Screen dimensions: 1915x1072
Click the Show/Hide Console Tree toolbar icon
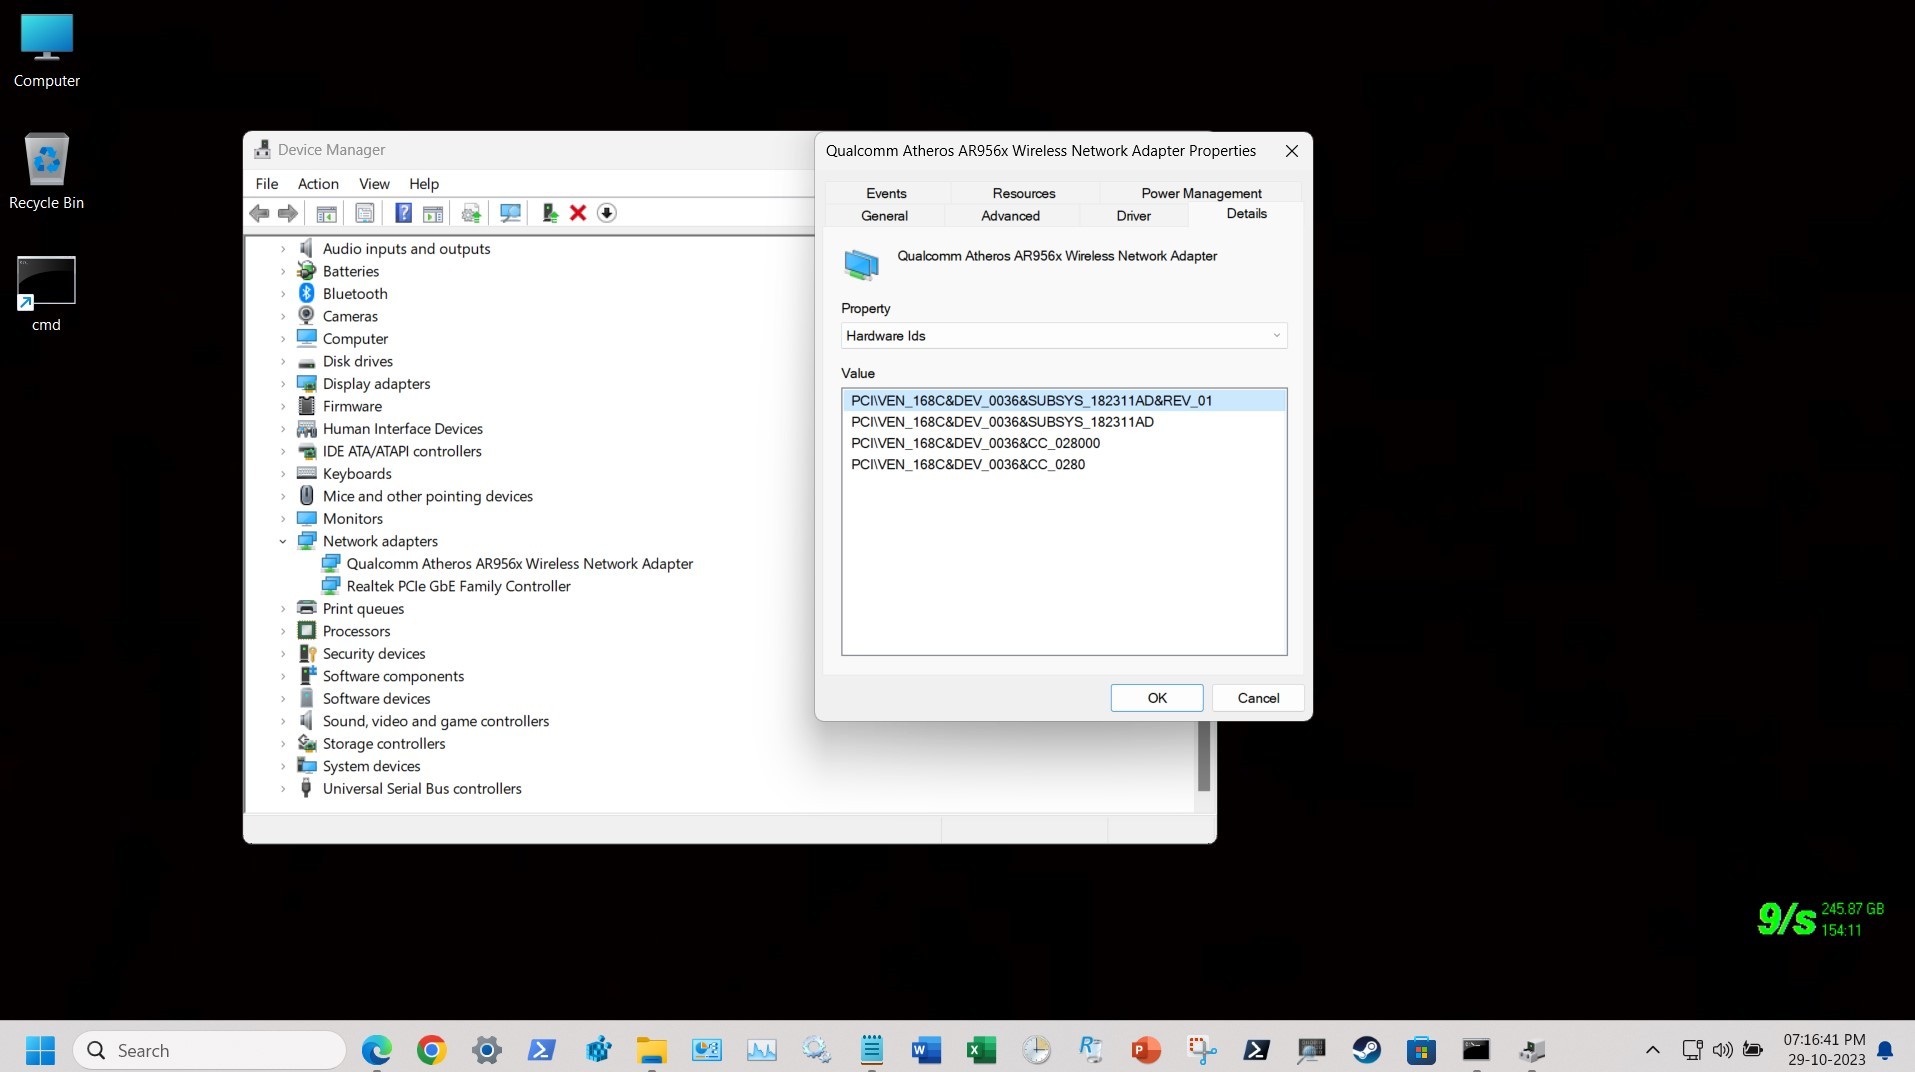pyautogui.click(x=326, y=213)
